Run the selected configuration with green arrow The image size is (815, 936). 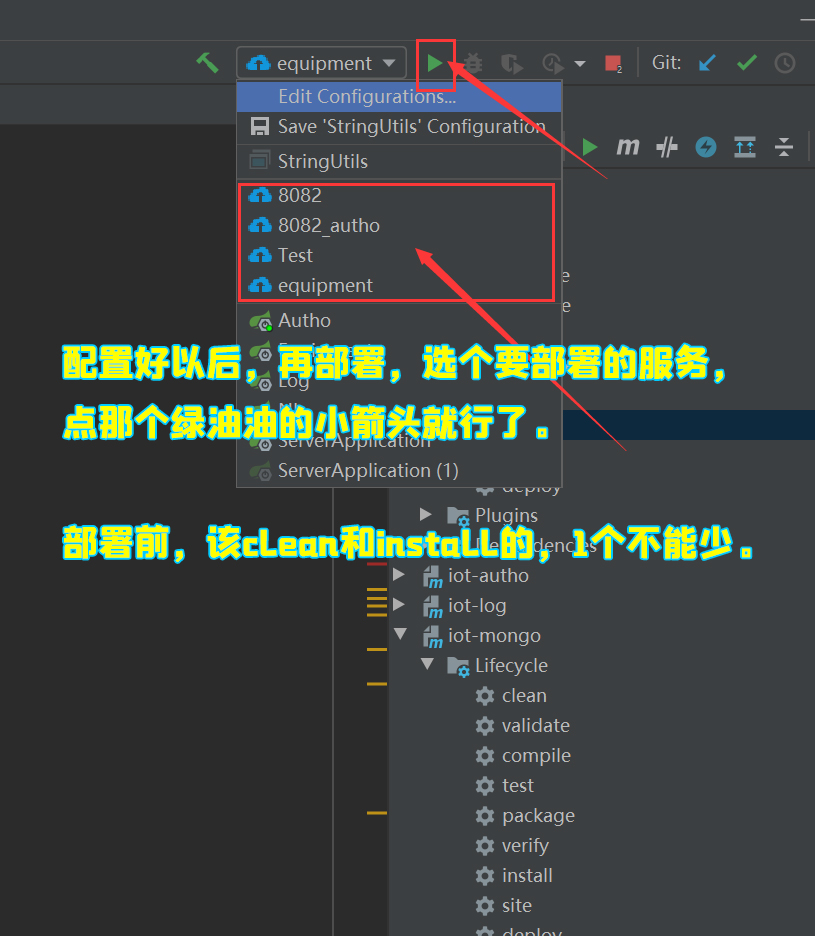435,63
